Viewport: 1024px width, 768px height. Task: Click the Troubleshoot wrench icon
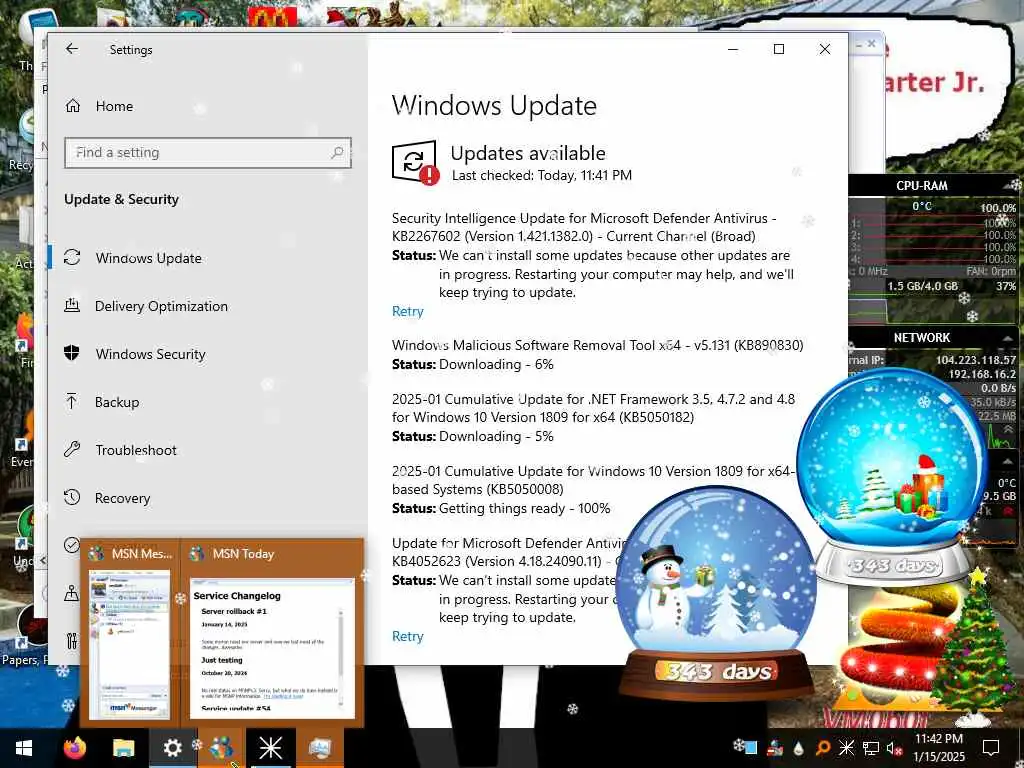72,449
